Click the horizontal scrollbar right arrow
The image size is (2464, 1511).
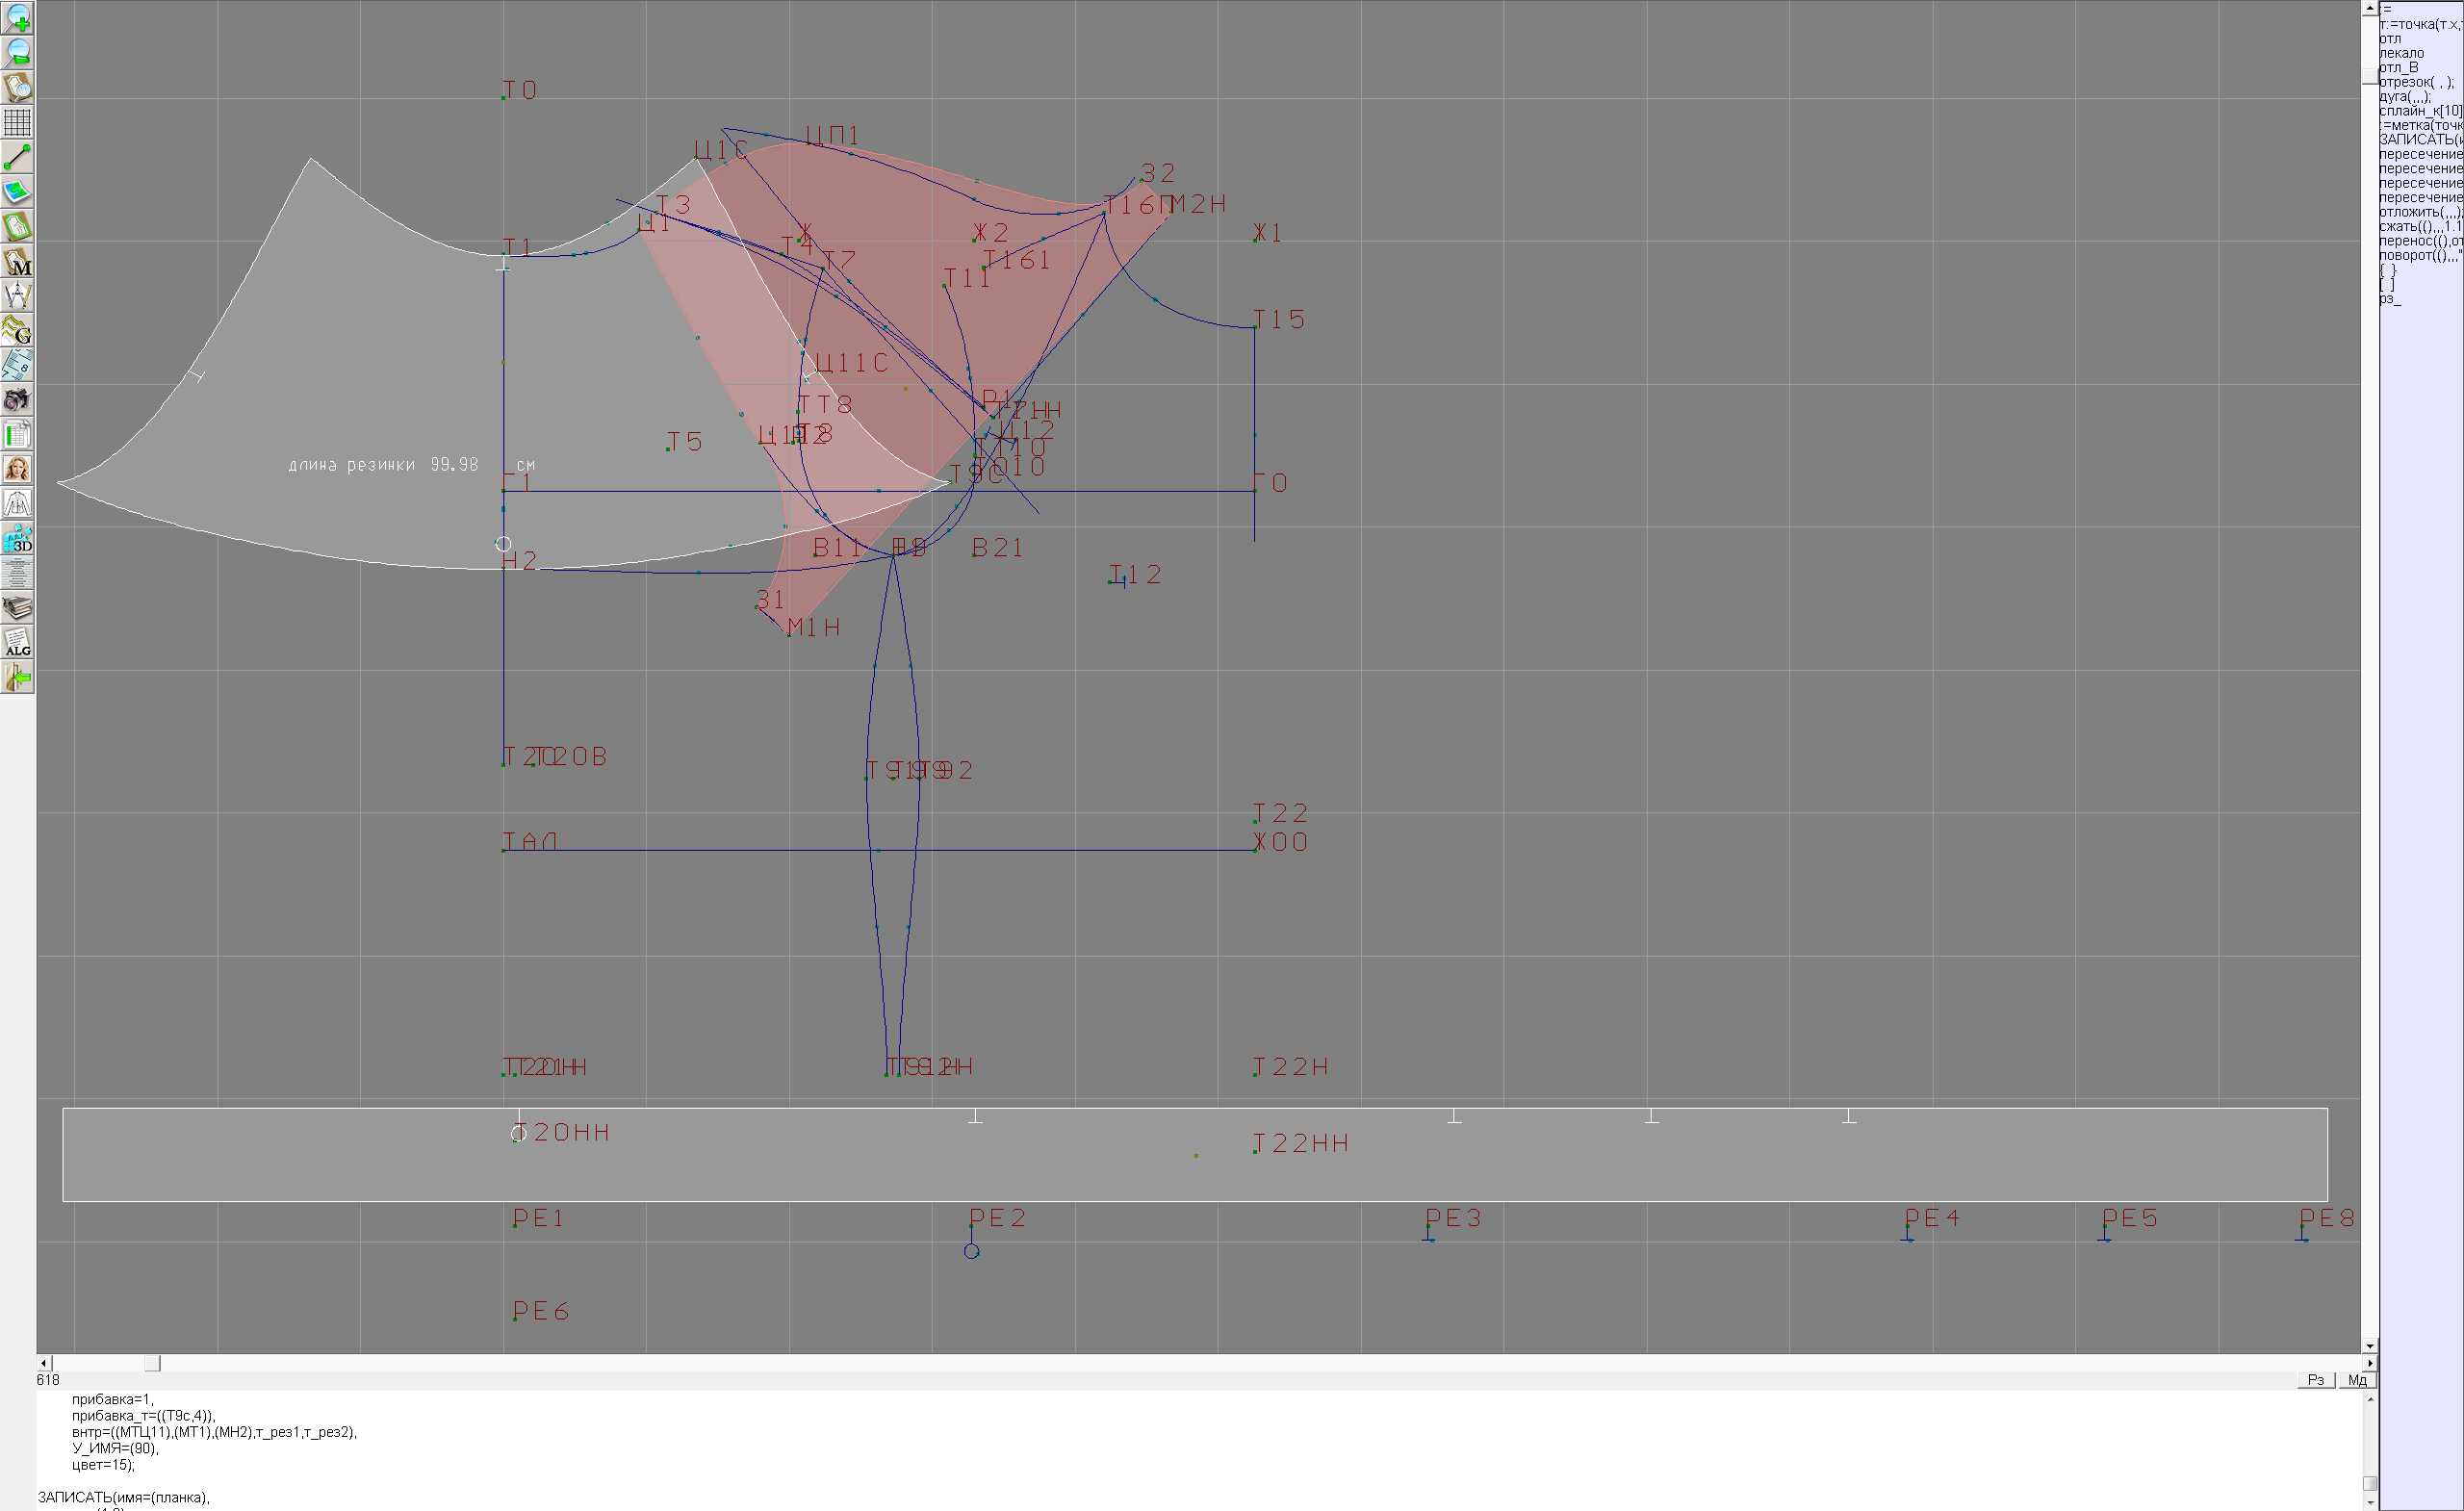click(2370, 1363)
